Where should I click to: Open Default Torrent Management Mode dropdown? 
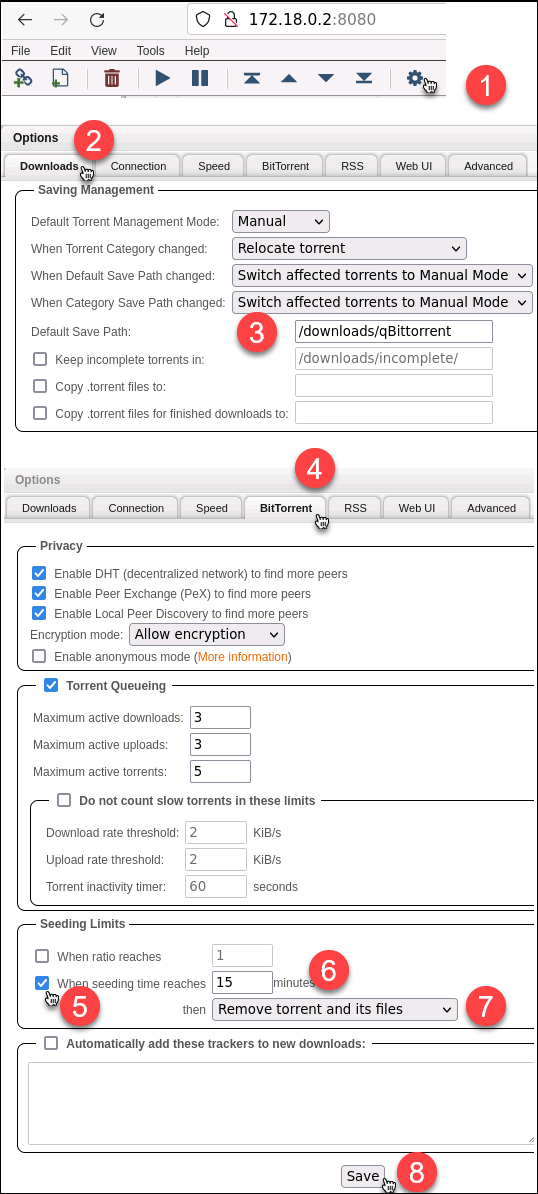point(281,222)
